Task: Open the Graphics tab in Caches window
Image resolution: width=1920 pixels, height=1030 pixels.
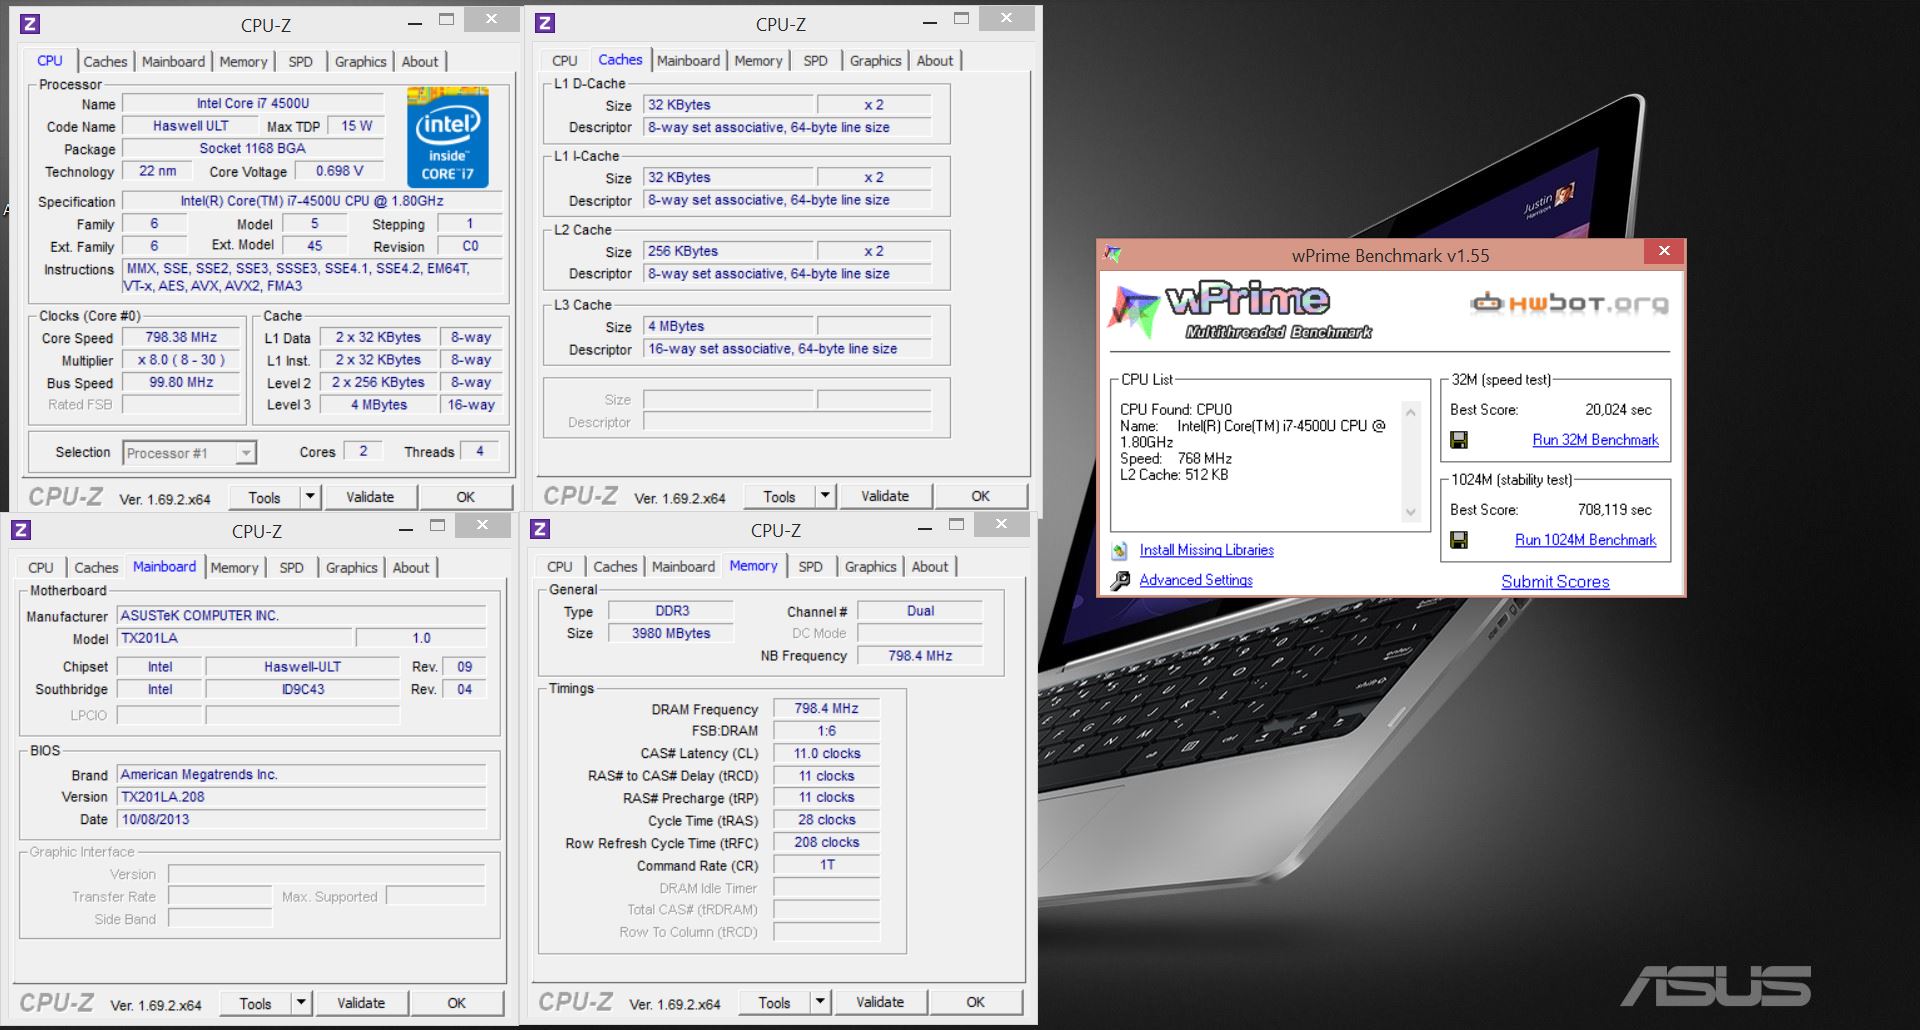Action: [x=875, y=60]
